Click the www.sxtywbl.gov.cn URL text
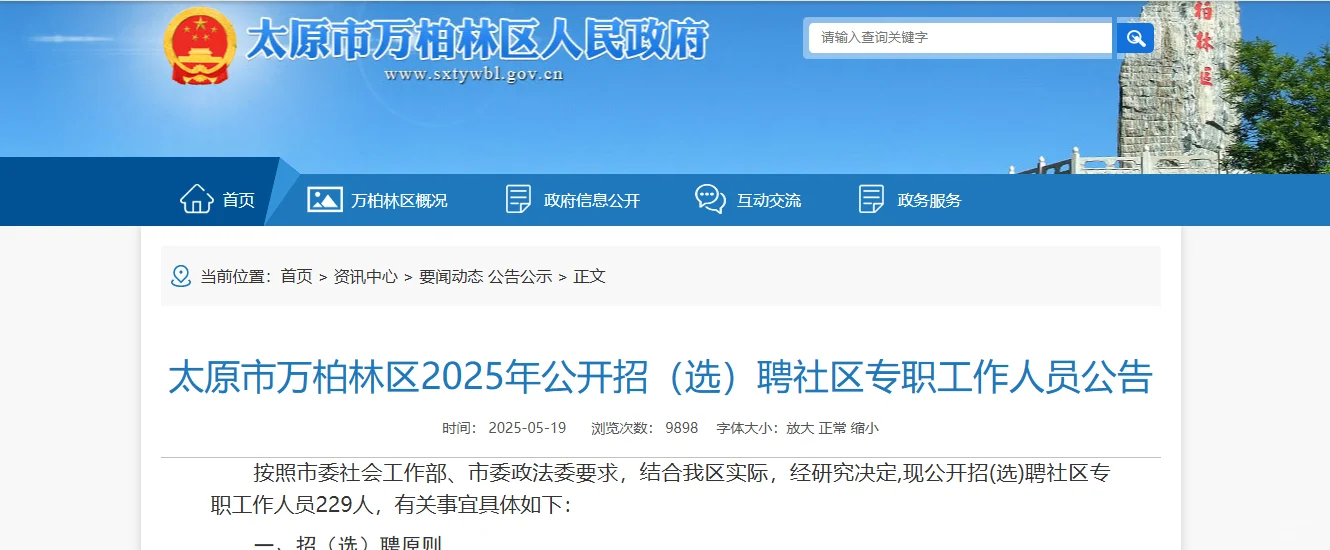Screen dimensions: 1330x550 tap(474, 74)
